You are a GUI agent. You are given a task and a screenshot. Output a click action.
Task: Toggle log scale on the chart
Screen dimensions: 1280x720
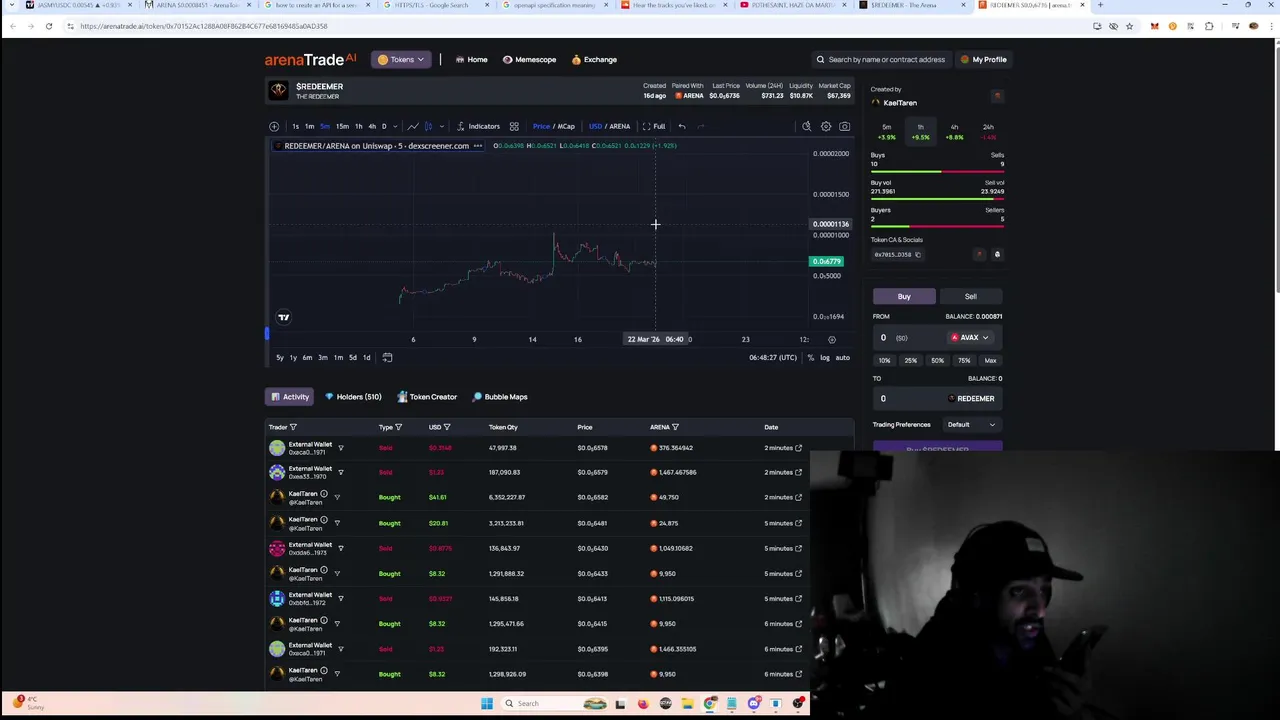(825, 357)
